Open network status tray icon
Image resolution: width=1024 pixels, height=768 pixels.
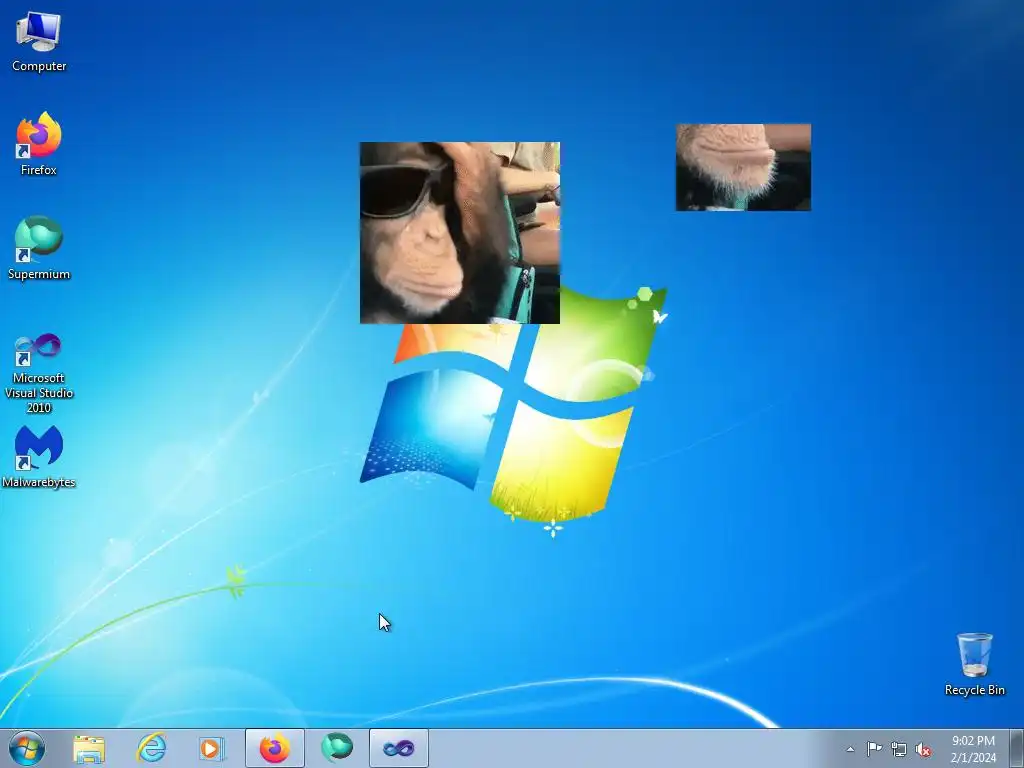899,749
